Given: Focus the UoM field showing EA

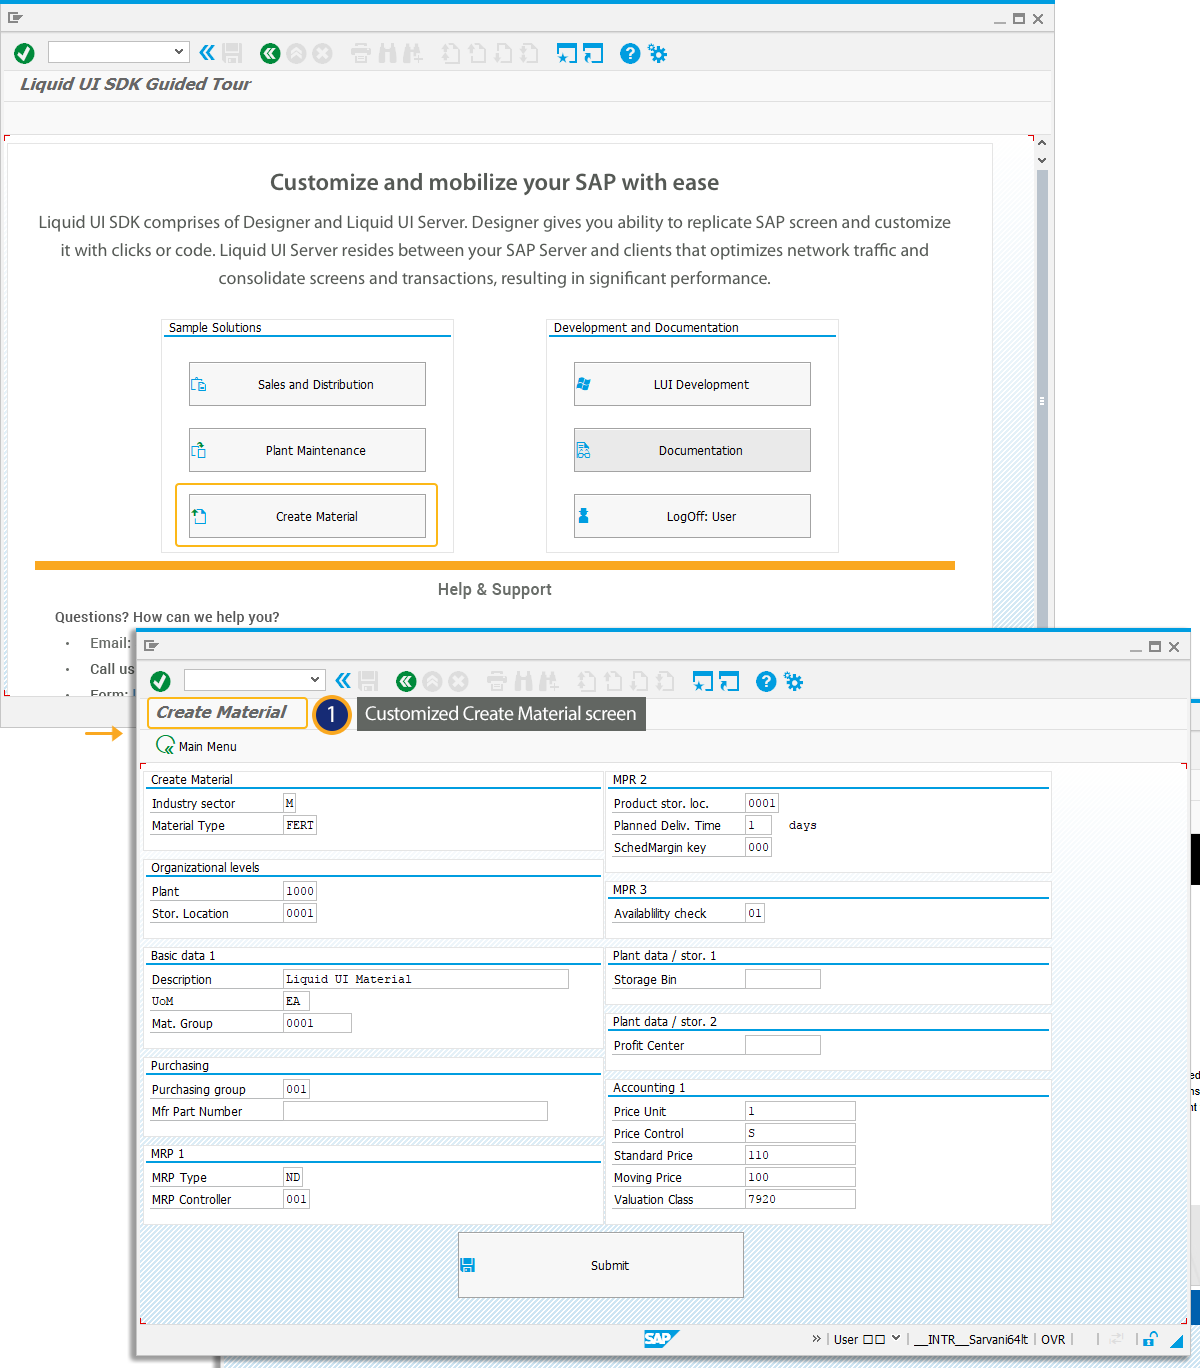Looking at the screenshot, I should pos(296,1001).
